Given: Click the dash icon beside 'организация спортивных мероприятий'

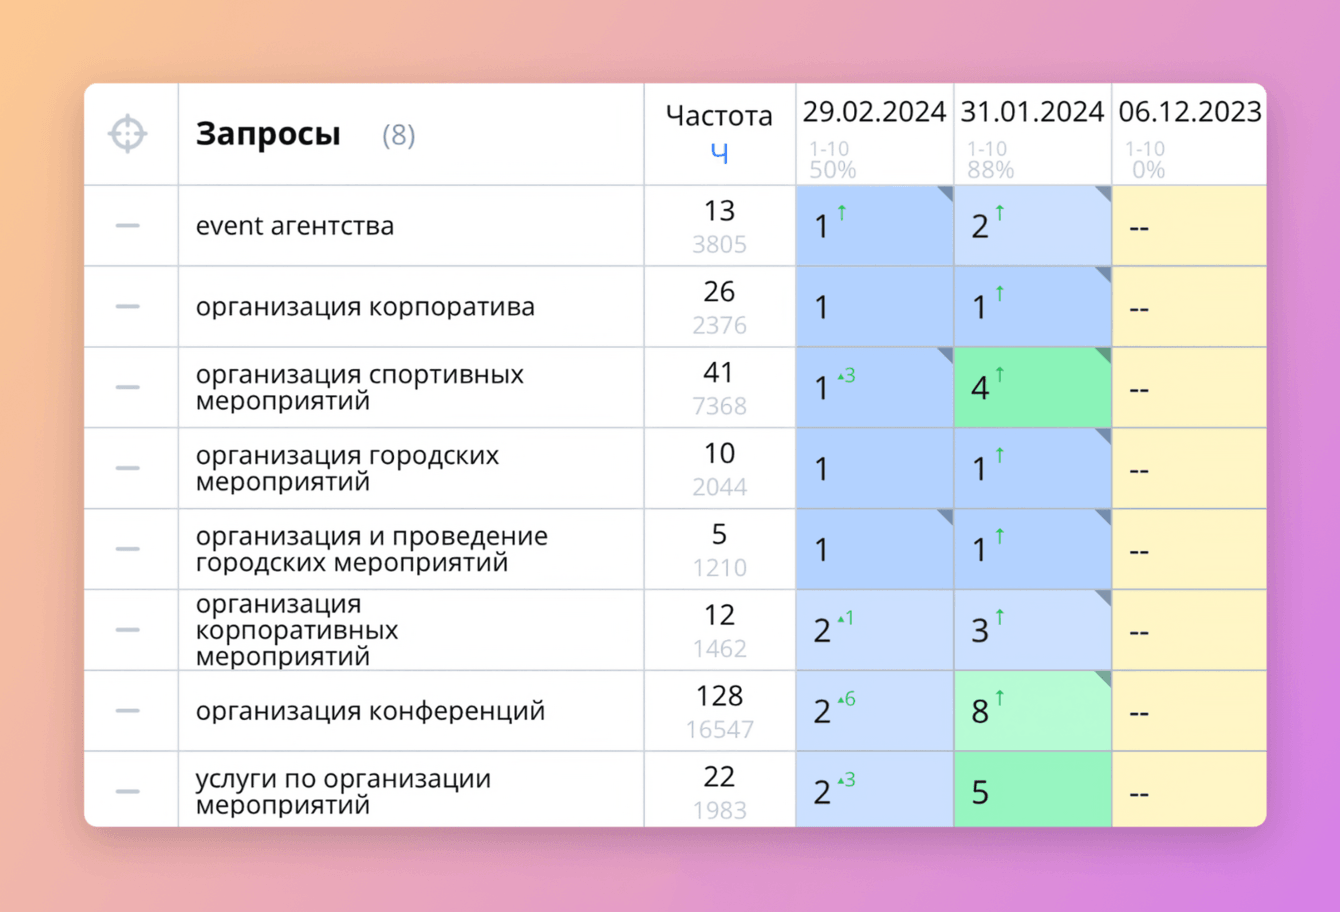Looking at the screenshot, I should click(128, 387).
